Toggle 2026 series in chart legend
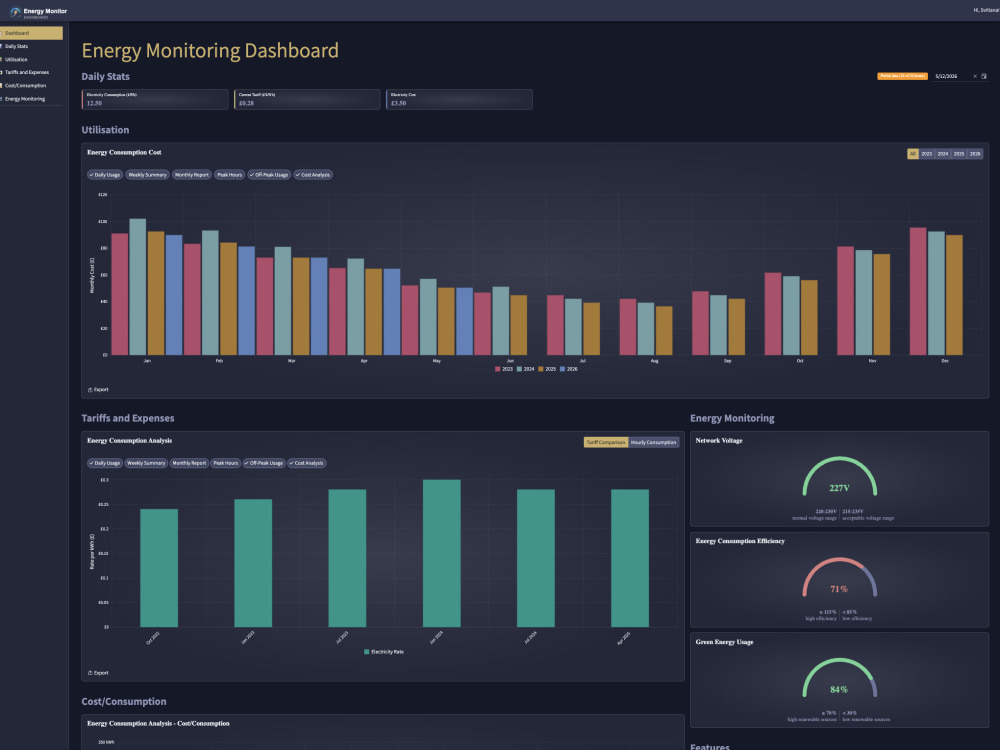 click(x=569, y=369)
